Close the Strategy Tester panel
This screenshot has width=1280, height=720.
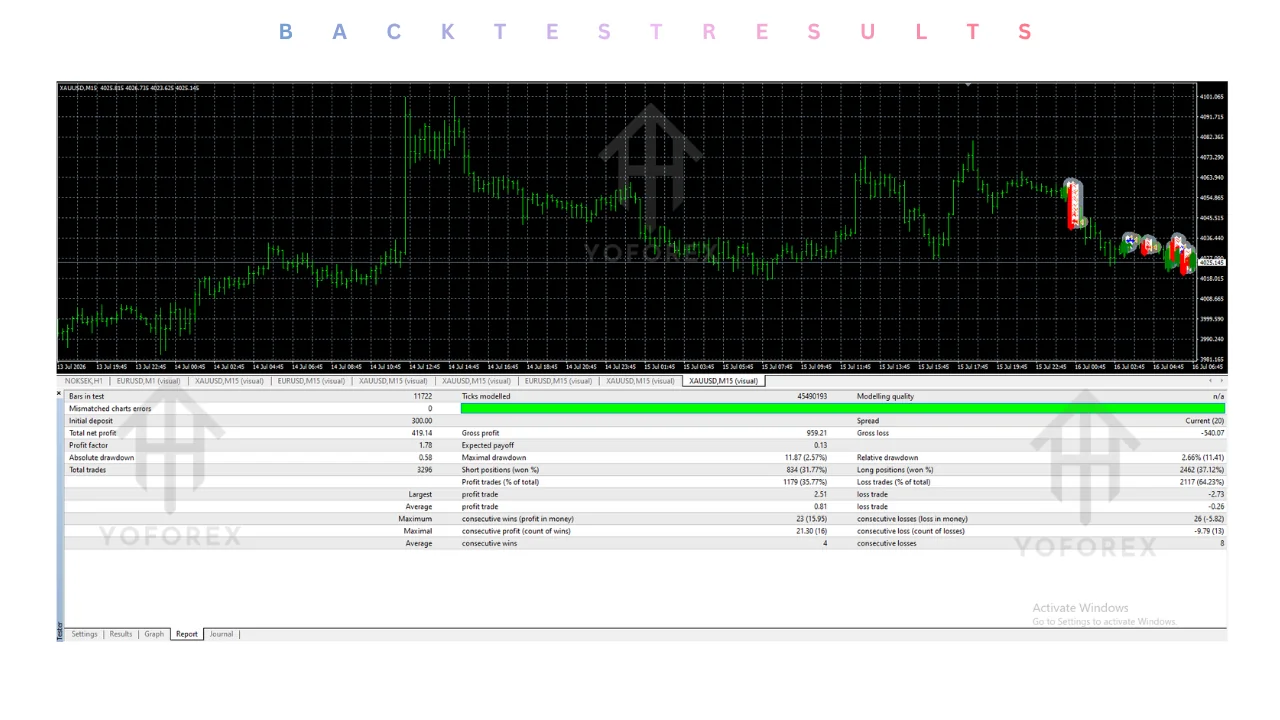(59, 393)
